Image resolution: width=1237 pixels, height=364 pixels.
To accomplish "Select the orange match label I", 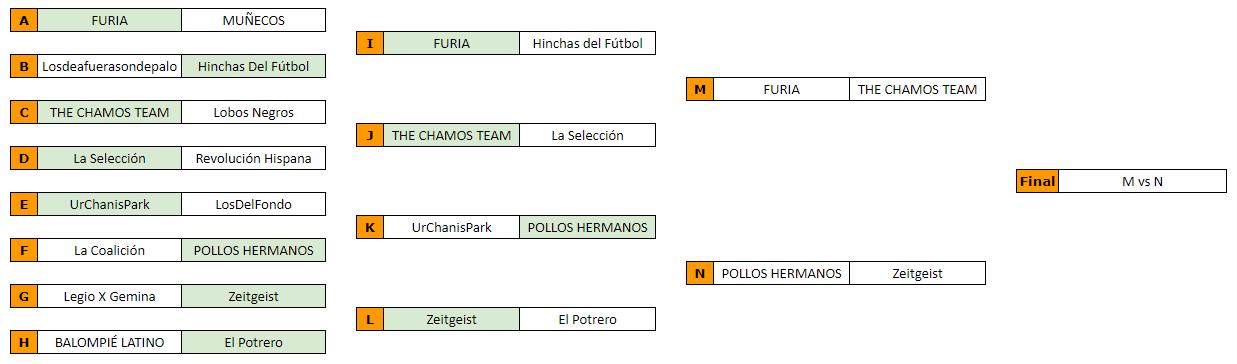I will 370,43.
